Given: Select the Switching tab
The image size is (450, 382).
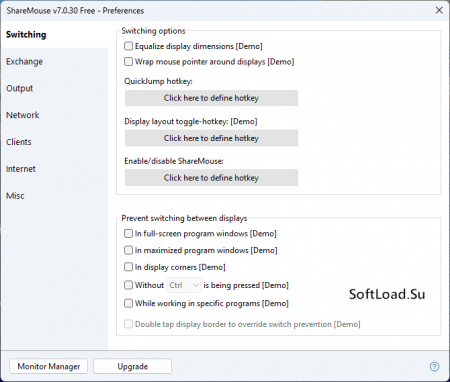Looking at the screenshot, I should (x=54, y=34).
